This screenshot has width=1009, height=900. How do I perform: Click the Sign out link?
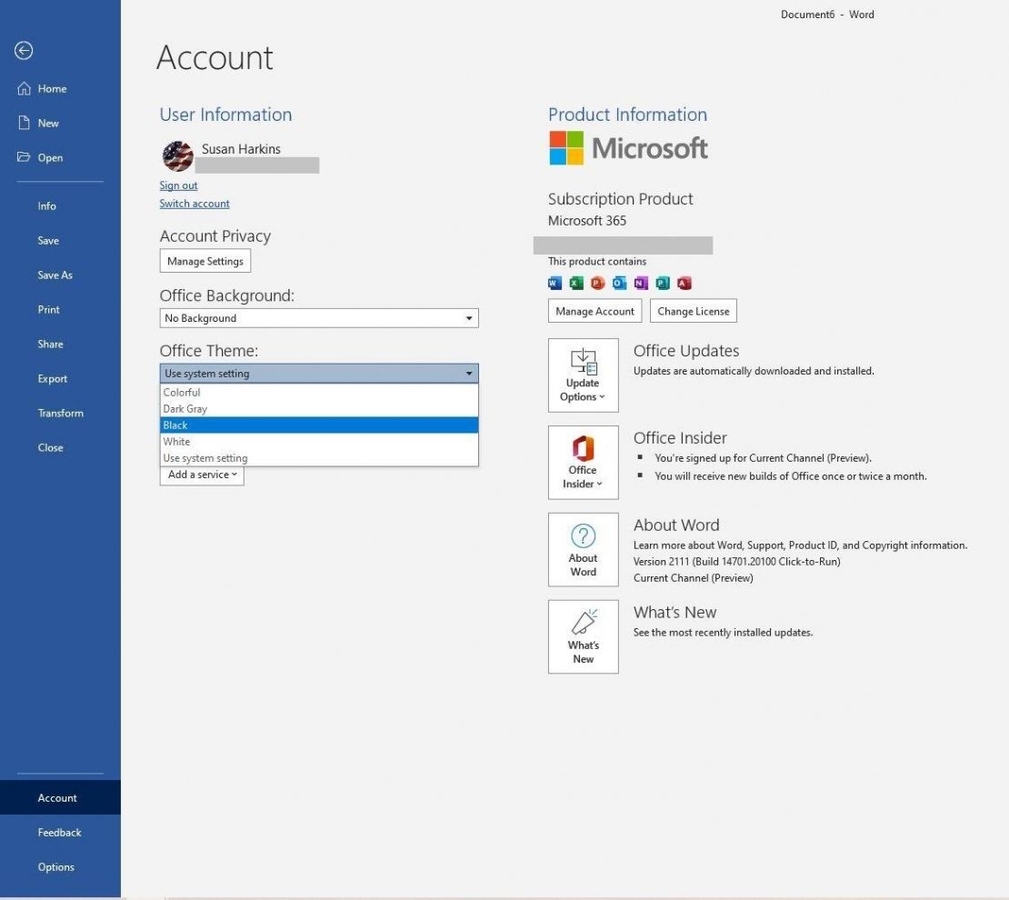tap(178, 185)
